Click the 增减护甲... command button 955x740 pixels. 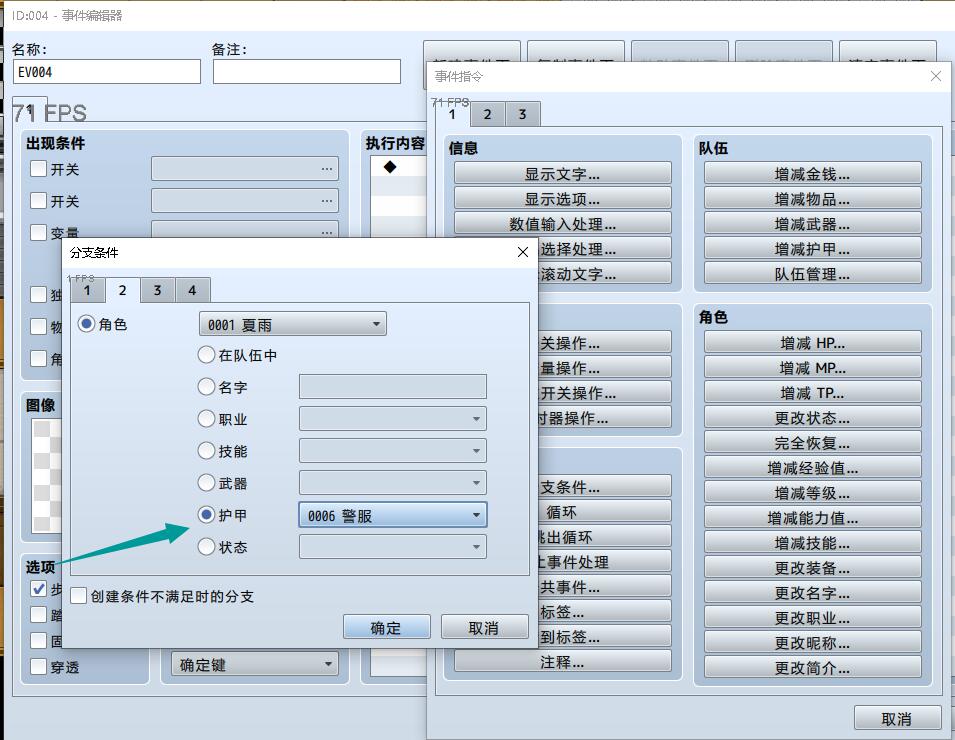812,248
